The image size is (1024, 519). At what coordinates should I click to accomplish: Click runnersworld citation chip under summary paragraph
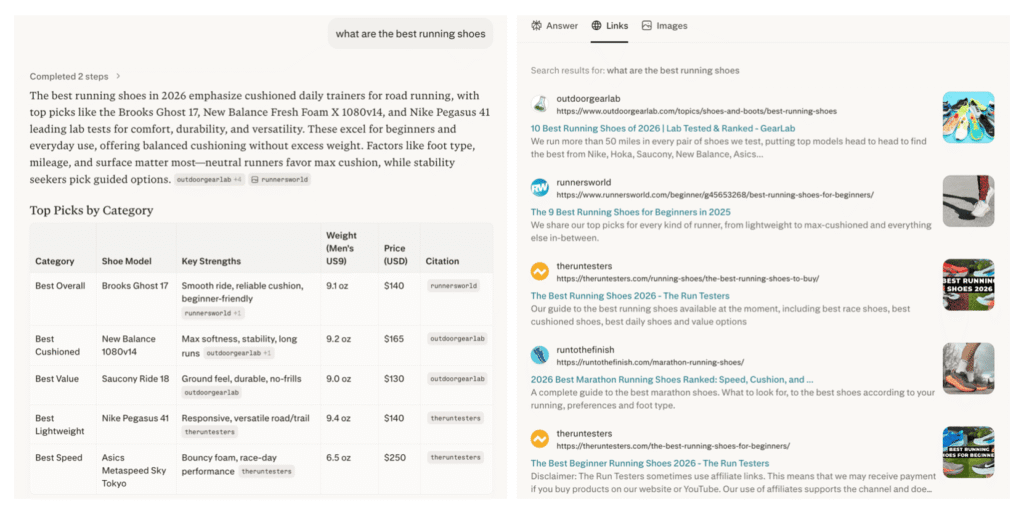coord(280,180)
